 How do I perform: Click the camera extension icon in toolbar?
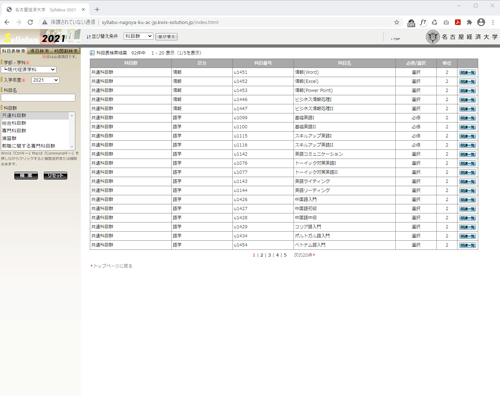point(446,22)
